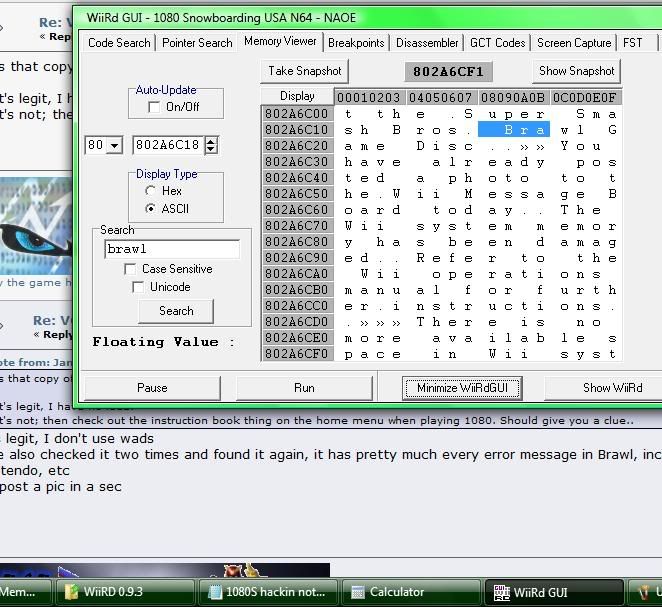Screen dimensions: 662x607
Task: Select memory row address 802A6C50
Action: pos(297,194)
